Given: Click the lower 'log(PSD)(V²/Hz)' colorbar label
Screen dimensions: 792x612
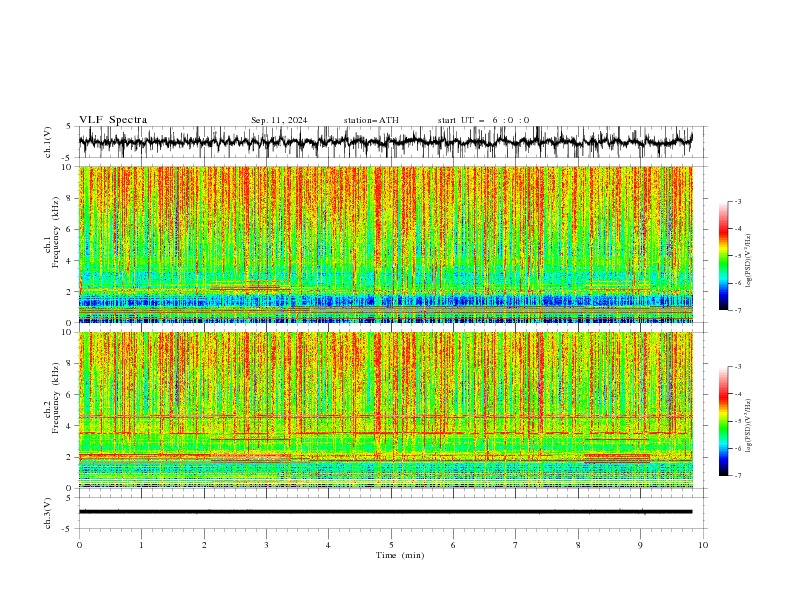Looking at the screenshot, I should [749, 426].
